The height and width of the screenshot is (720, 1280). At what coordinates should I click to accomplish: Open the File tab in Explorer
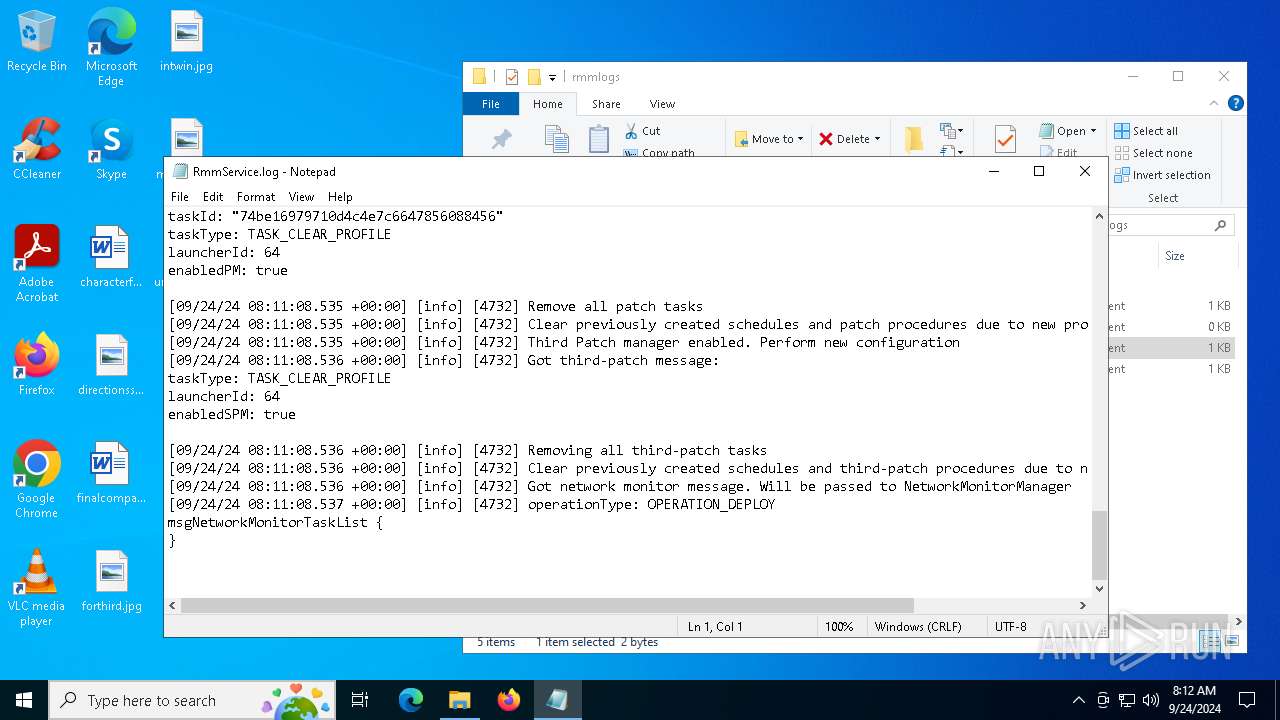click(x=491, y=104)
